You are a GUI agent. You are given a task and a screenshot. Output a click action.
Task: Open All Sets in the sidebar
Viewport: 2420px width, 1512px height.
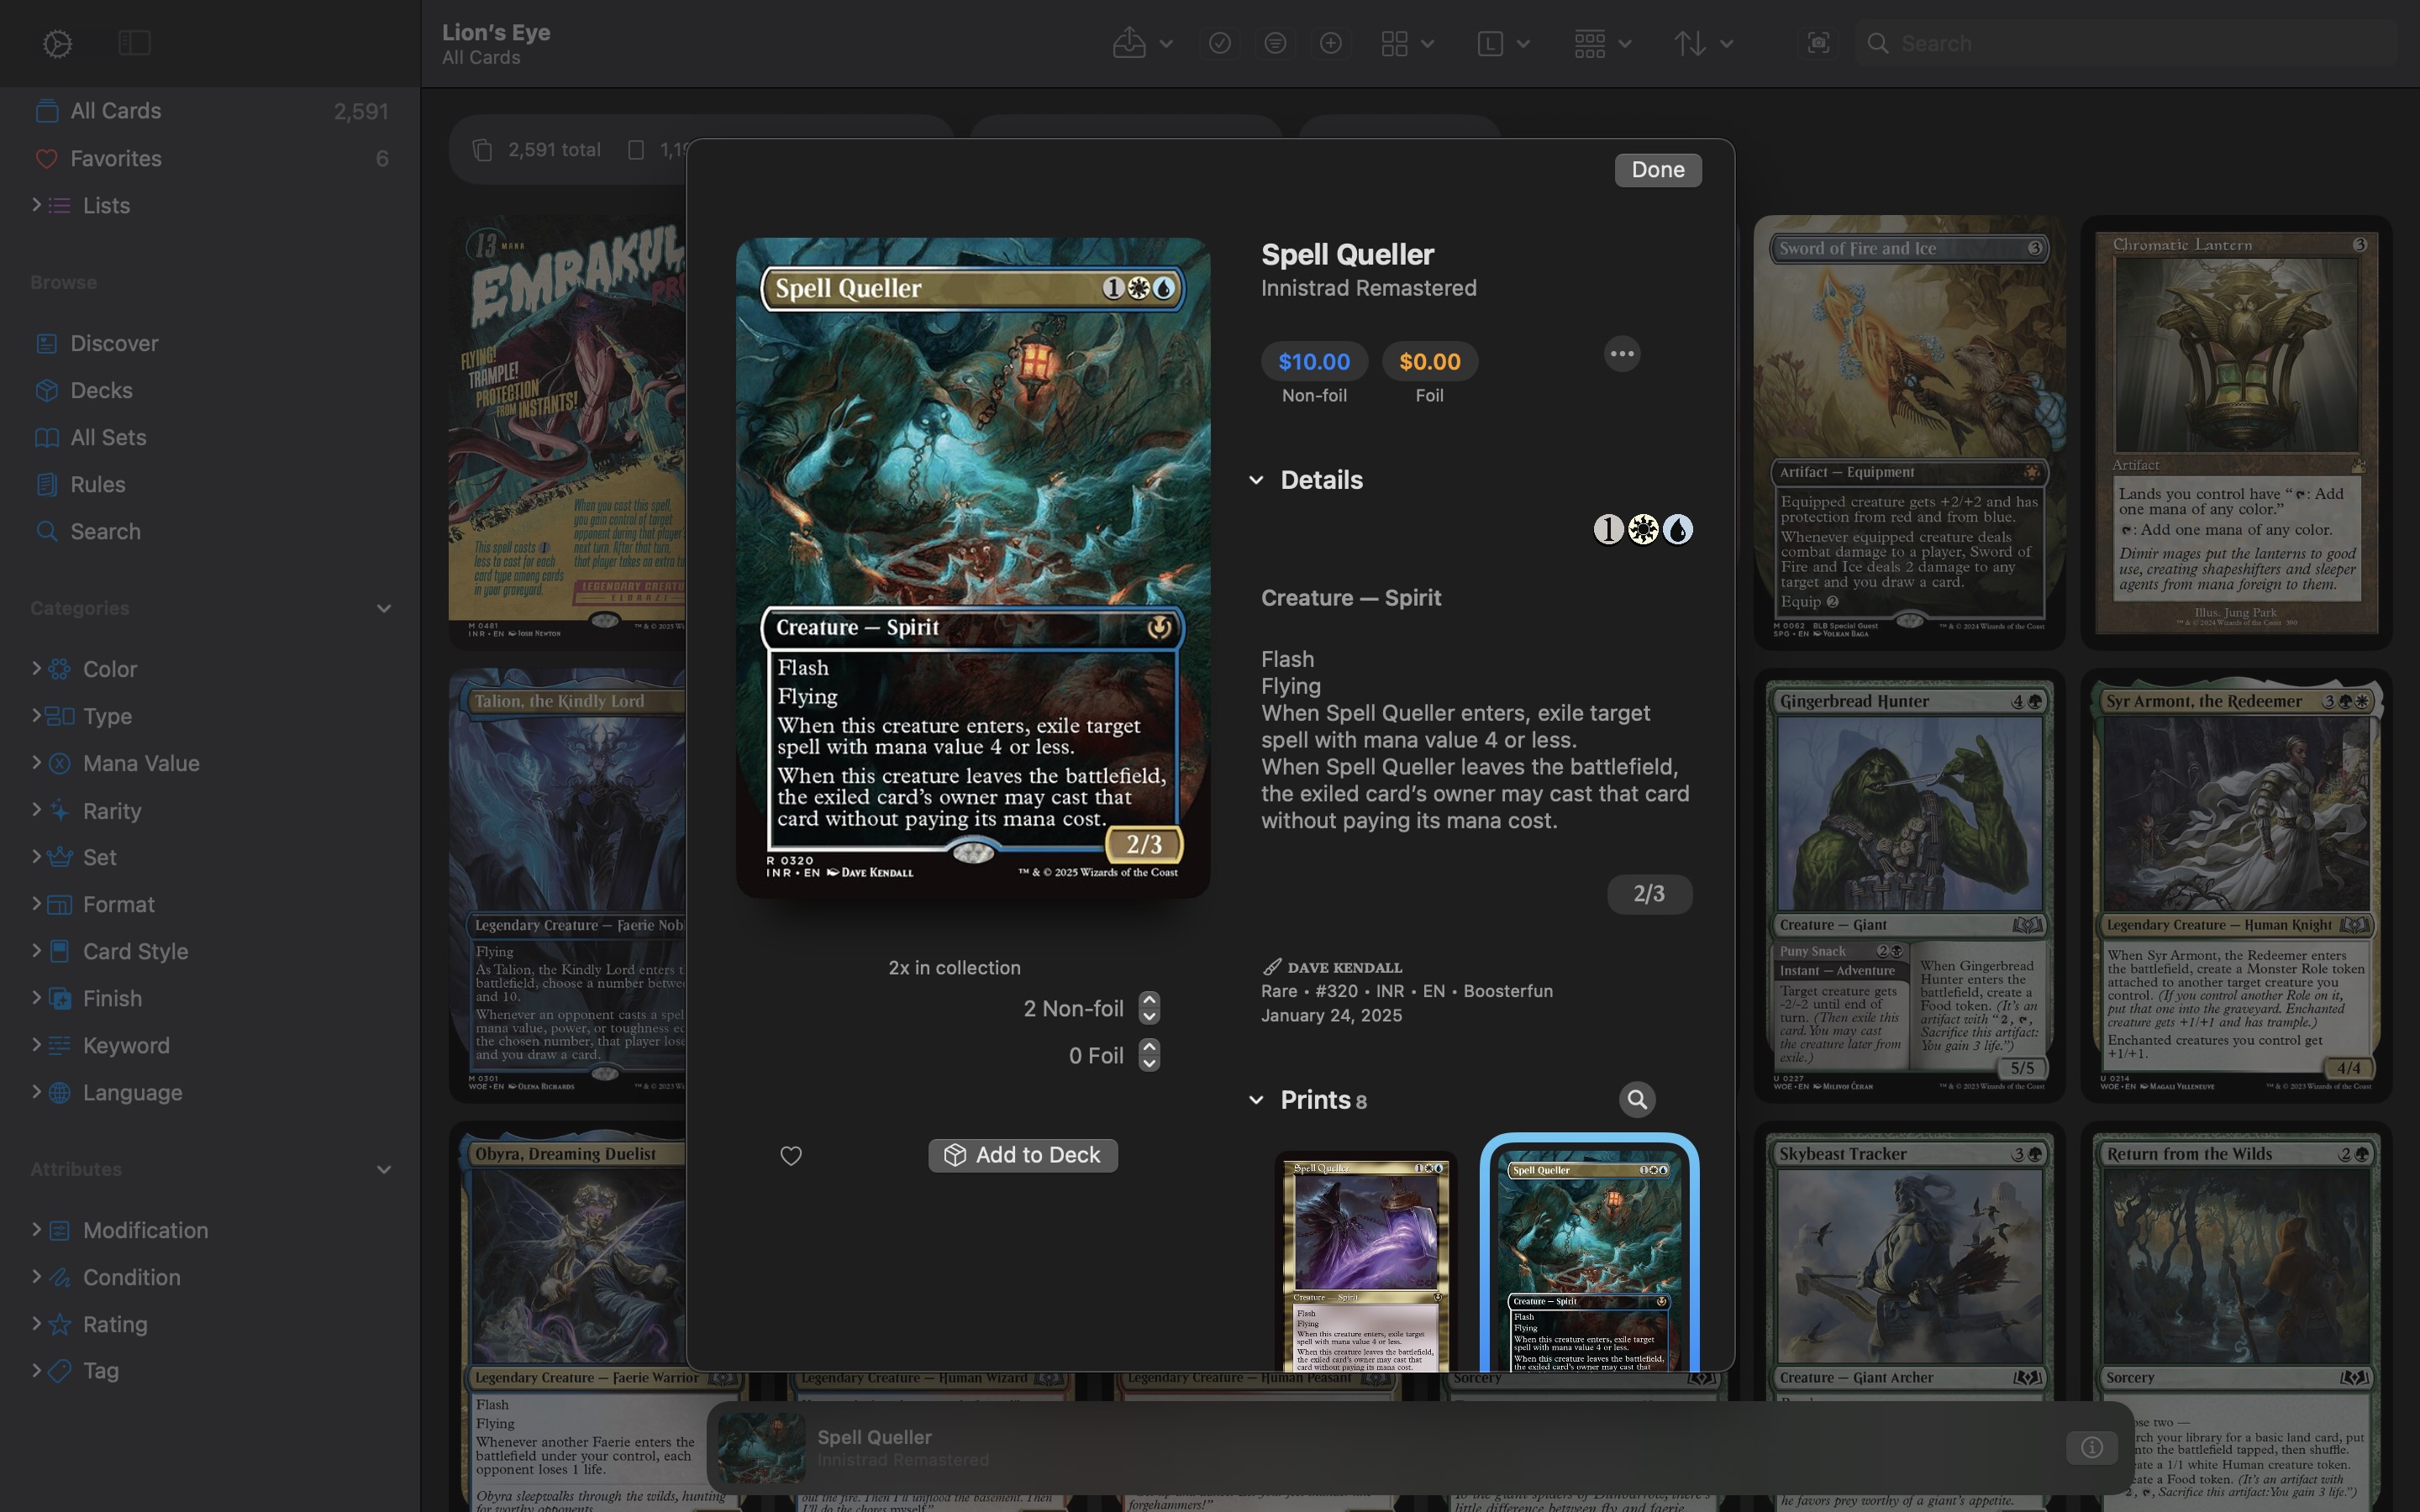pyautogui.click(x=210, y=437)
